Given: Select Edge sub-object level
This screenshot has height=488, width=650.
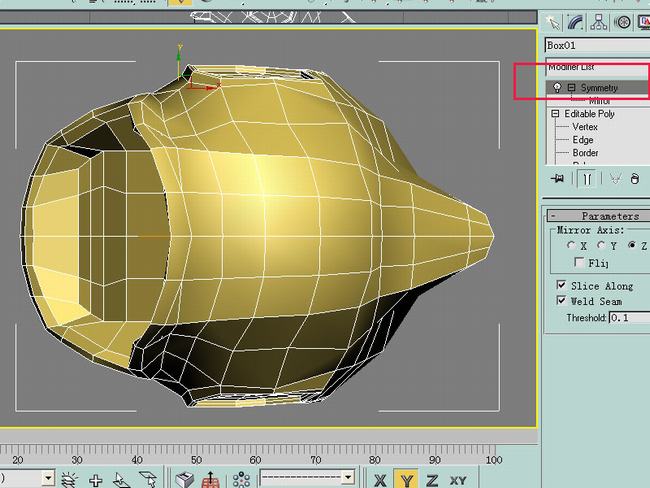Looking at the screenshot, I should pos(583,140).
